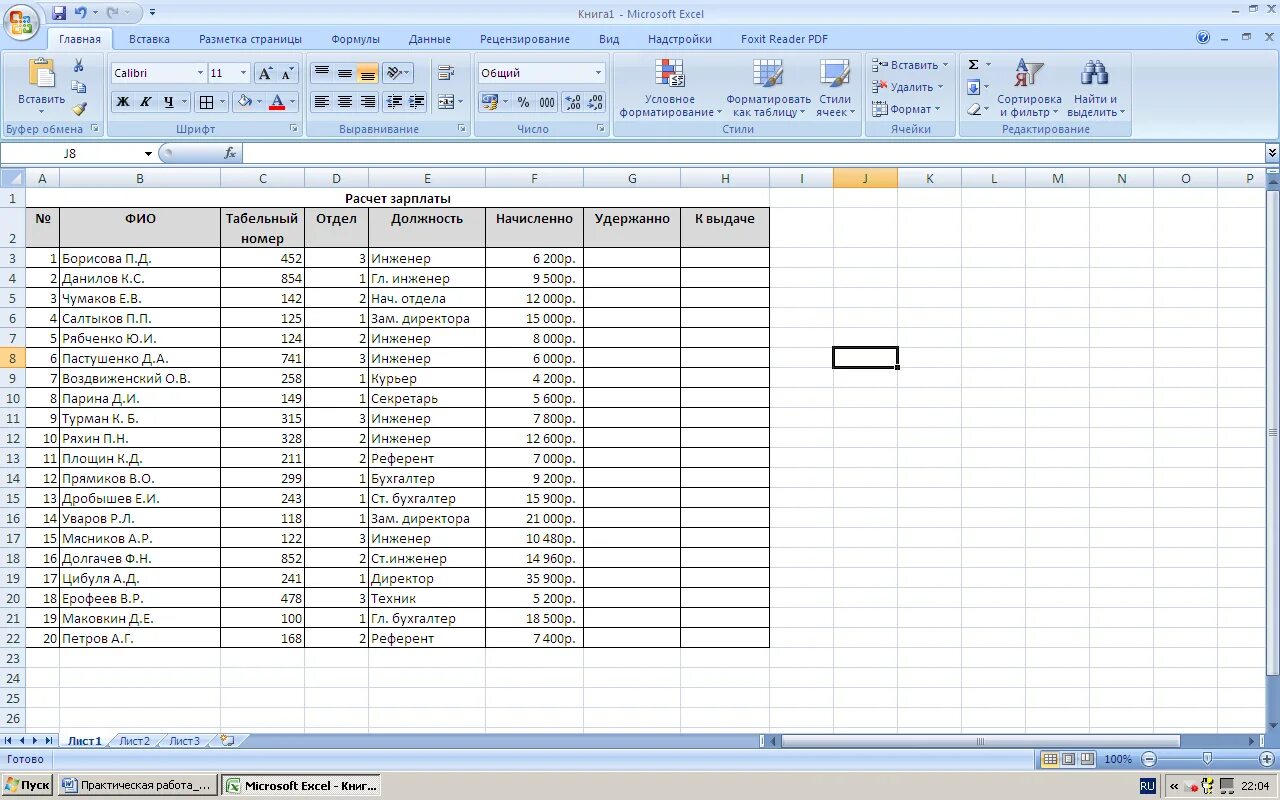Image resolution: width=1280 pixels, height=800 pixels.
Task: Open the Name Box dropdown arrow
Action: click(148, 154)
